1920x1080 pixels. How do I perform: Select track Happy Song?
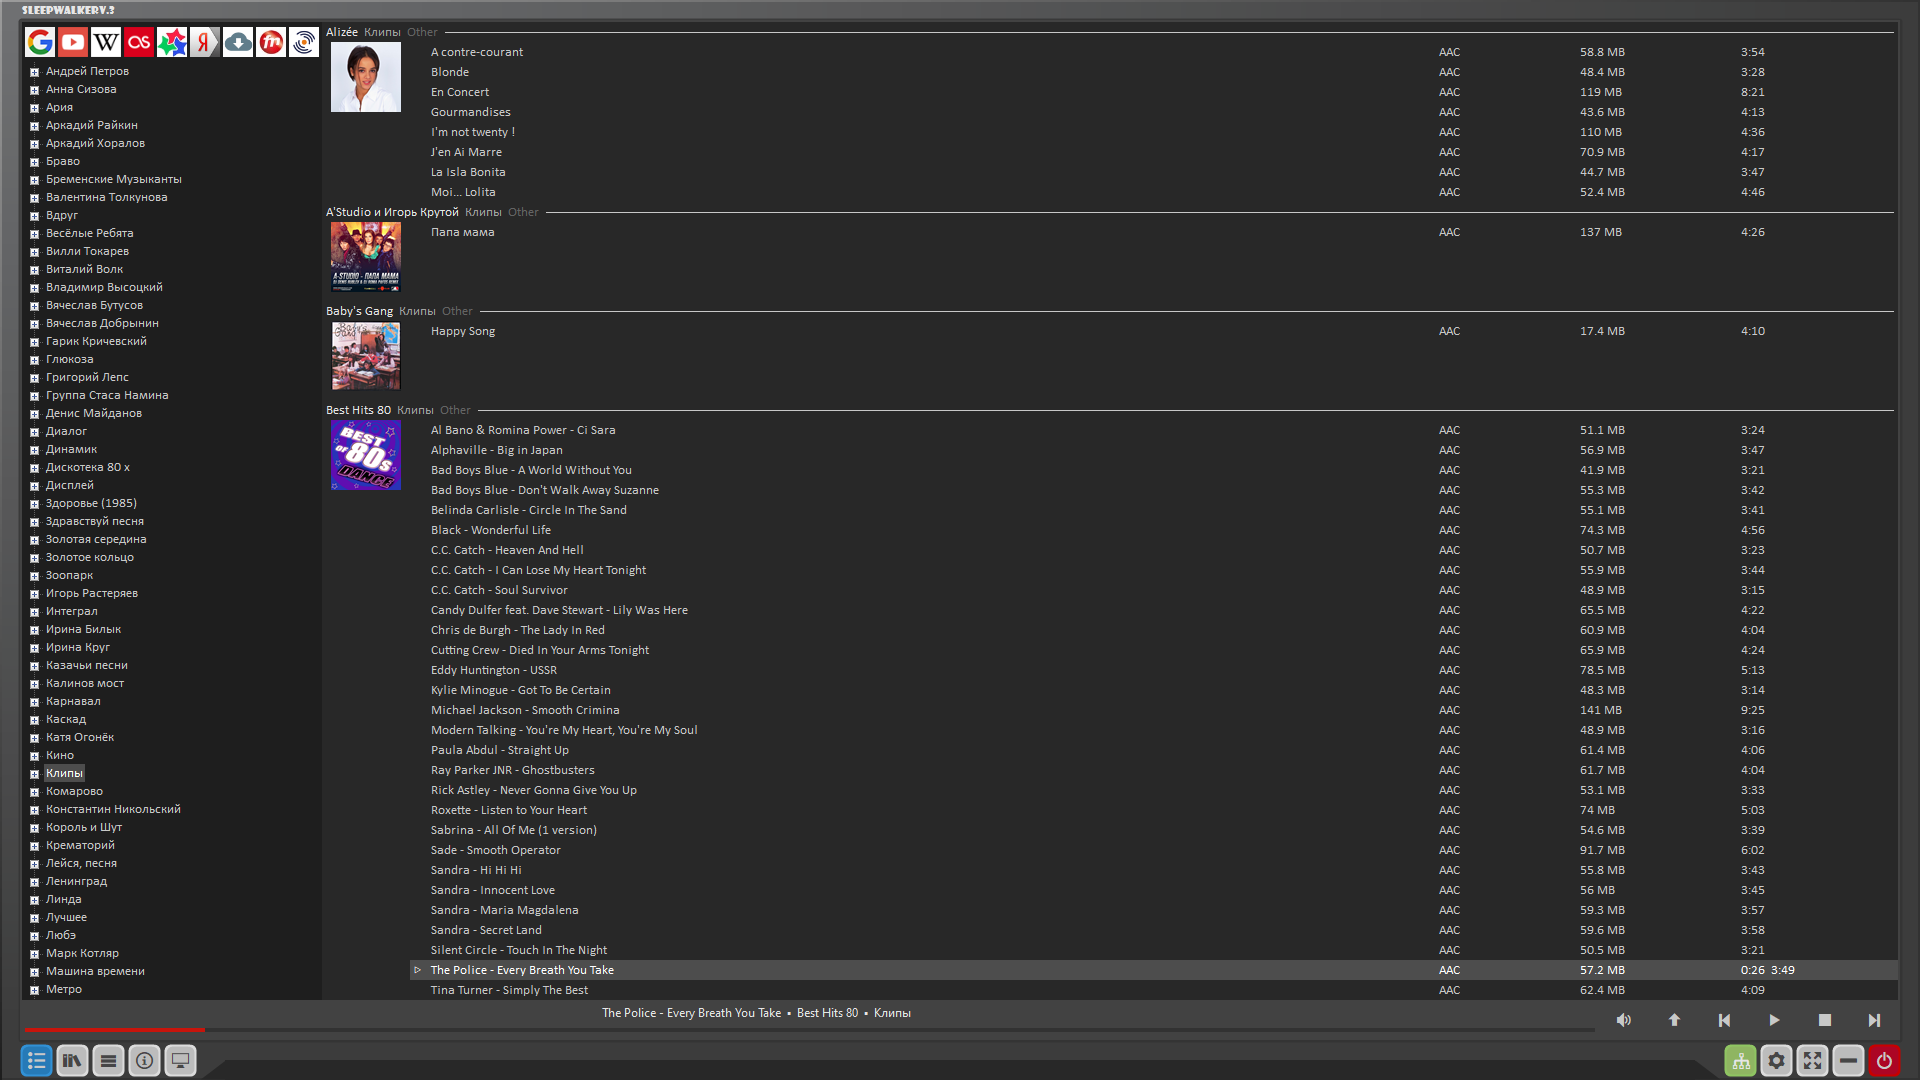[1154, 331]
